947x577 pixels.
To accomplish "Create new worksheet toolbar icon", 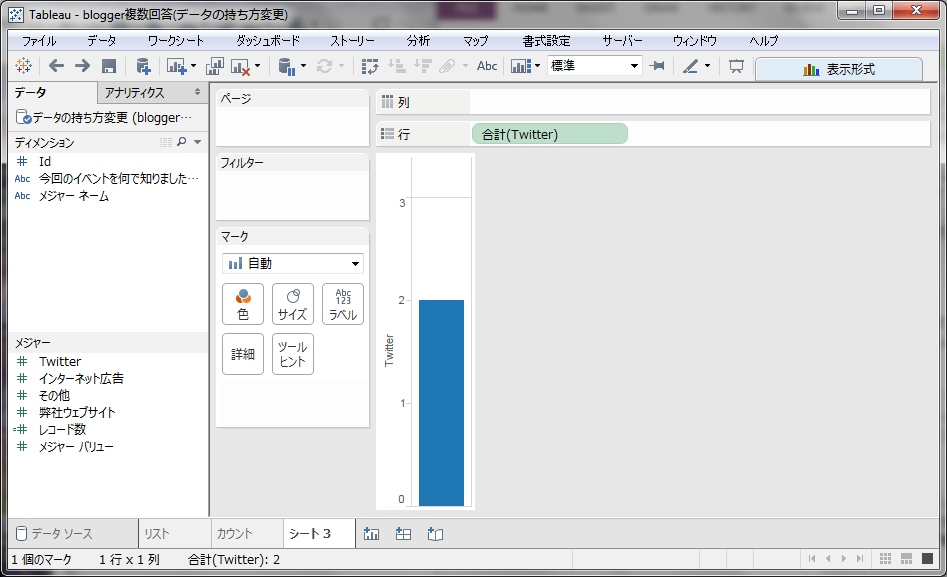I will click(x=176, y=66).
